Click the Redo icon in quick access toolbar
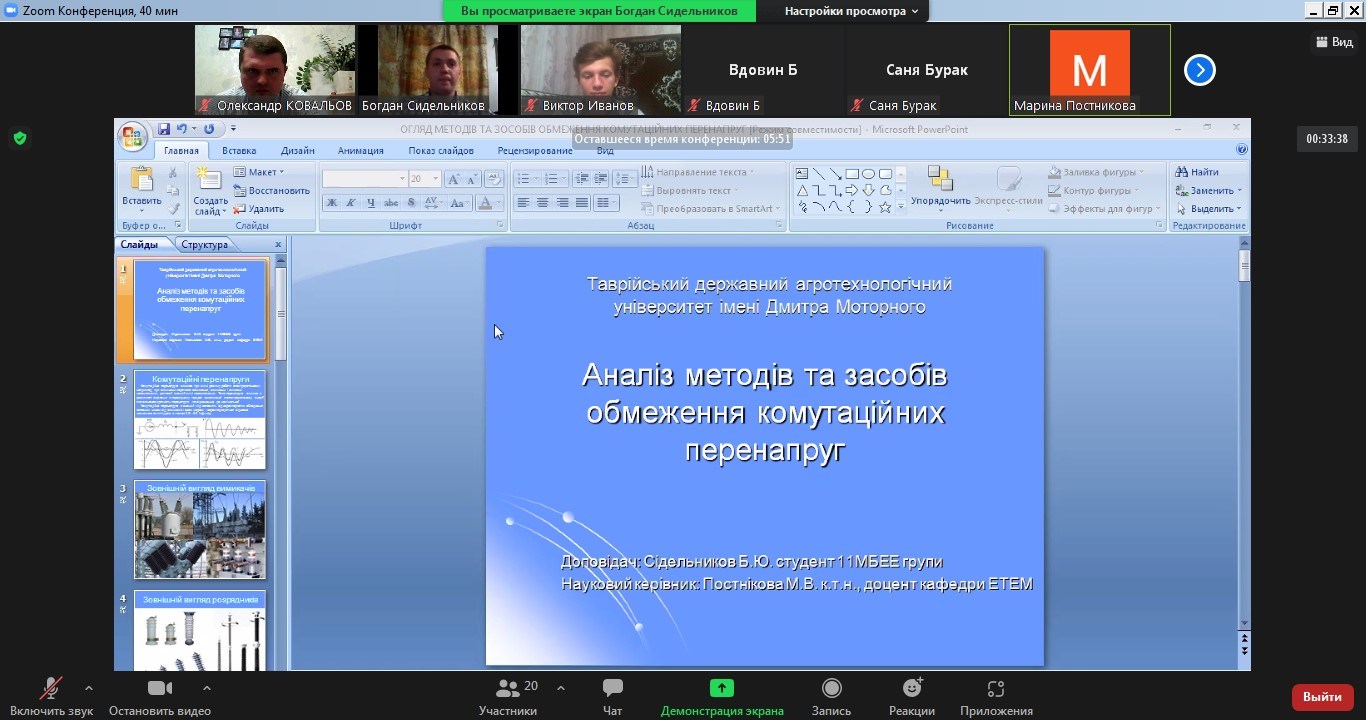The height and width of the screenshot is (720, 1366). click(x=209, y=129)
